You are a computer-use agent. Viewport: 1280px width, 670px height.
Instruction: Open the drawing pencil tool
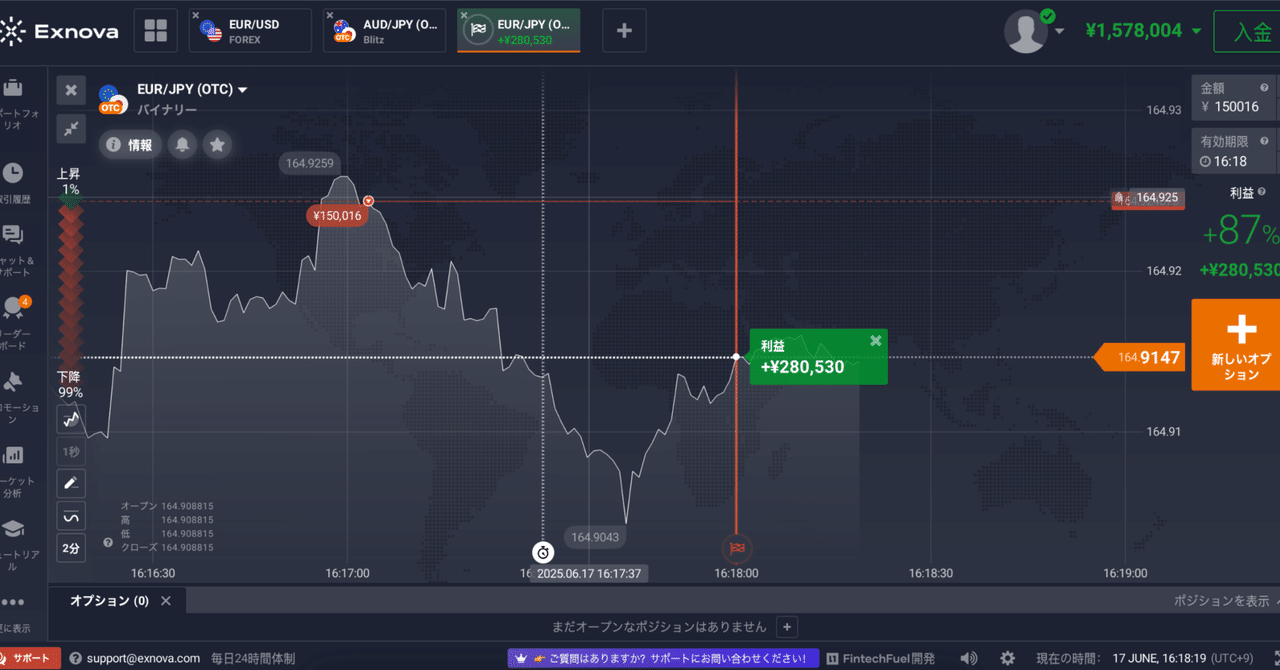click(71, 484)
